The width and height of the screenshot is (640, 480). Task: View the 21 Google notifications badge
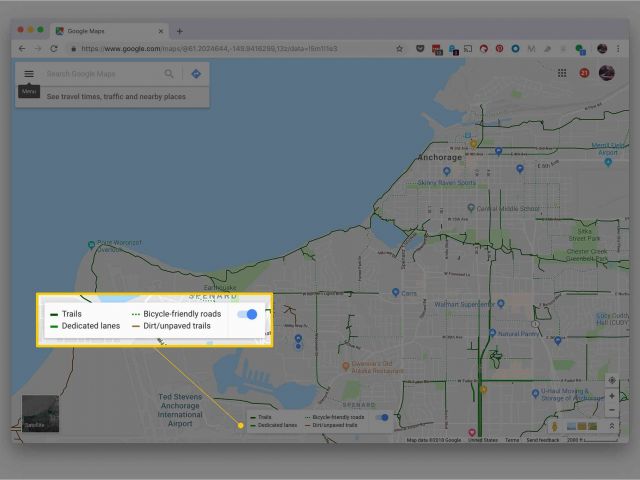(584, 73)
